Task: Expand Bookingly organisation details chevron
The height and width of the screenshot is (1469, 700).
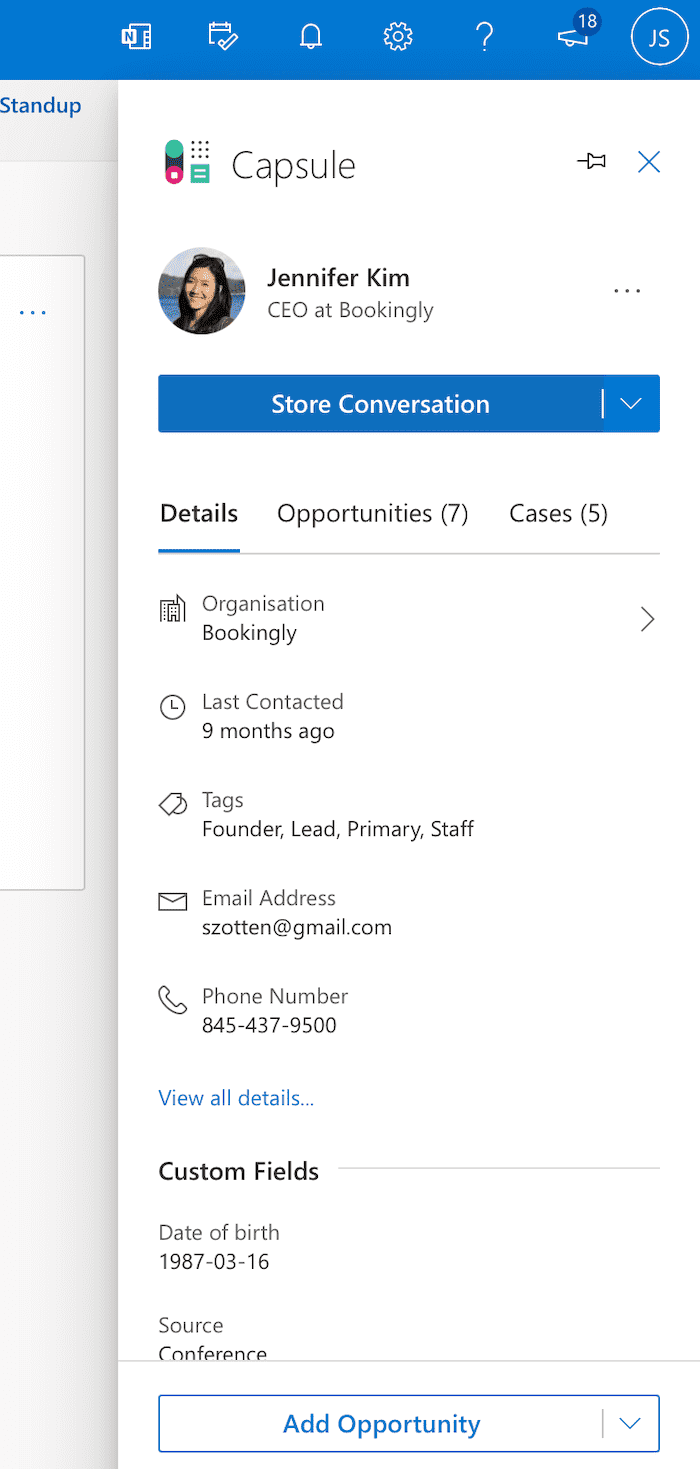Action: (x=647, y=619)
